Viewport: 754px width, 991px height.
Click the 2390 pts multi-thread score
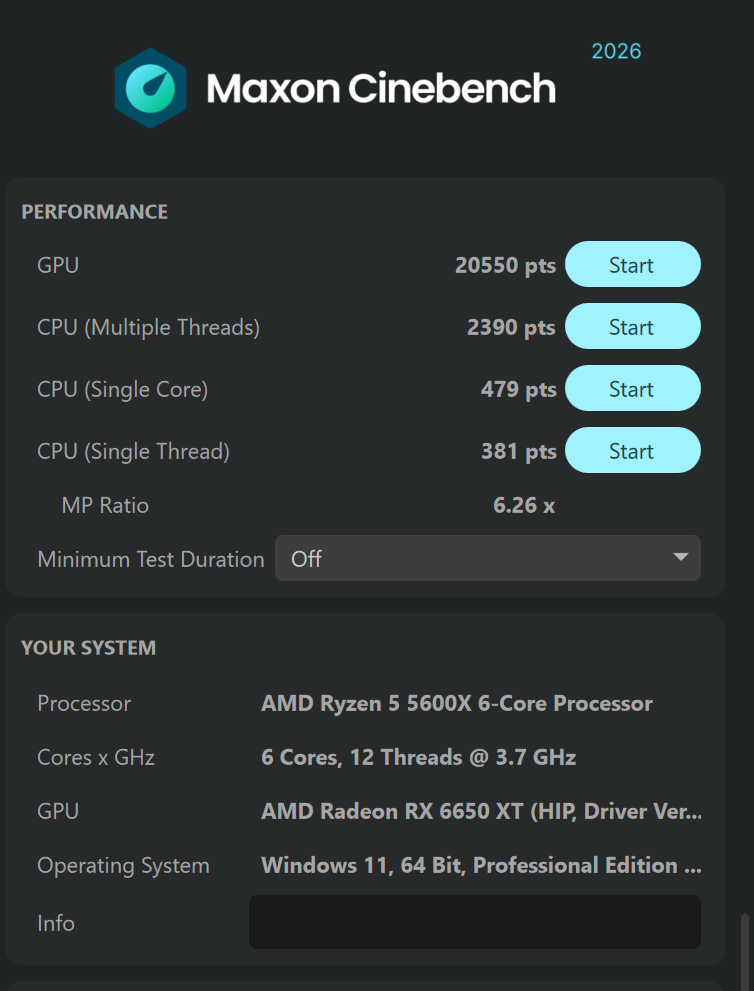[x=511, y=327]
